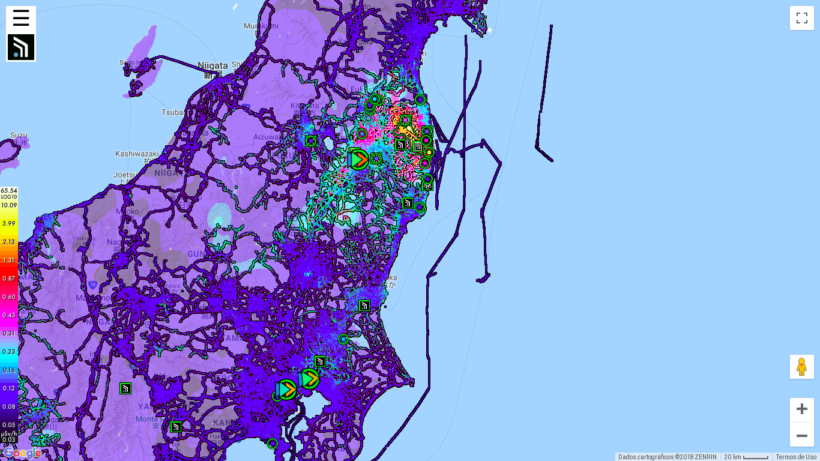The image size is (820, 461).
Task: Open the sensor marker on Chiba east coast
Action: 364,305
